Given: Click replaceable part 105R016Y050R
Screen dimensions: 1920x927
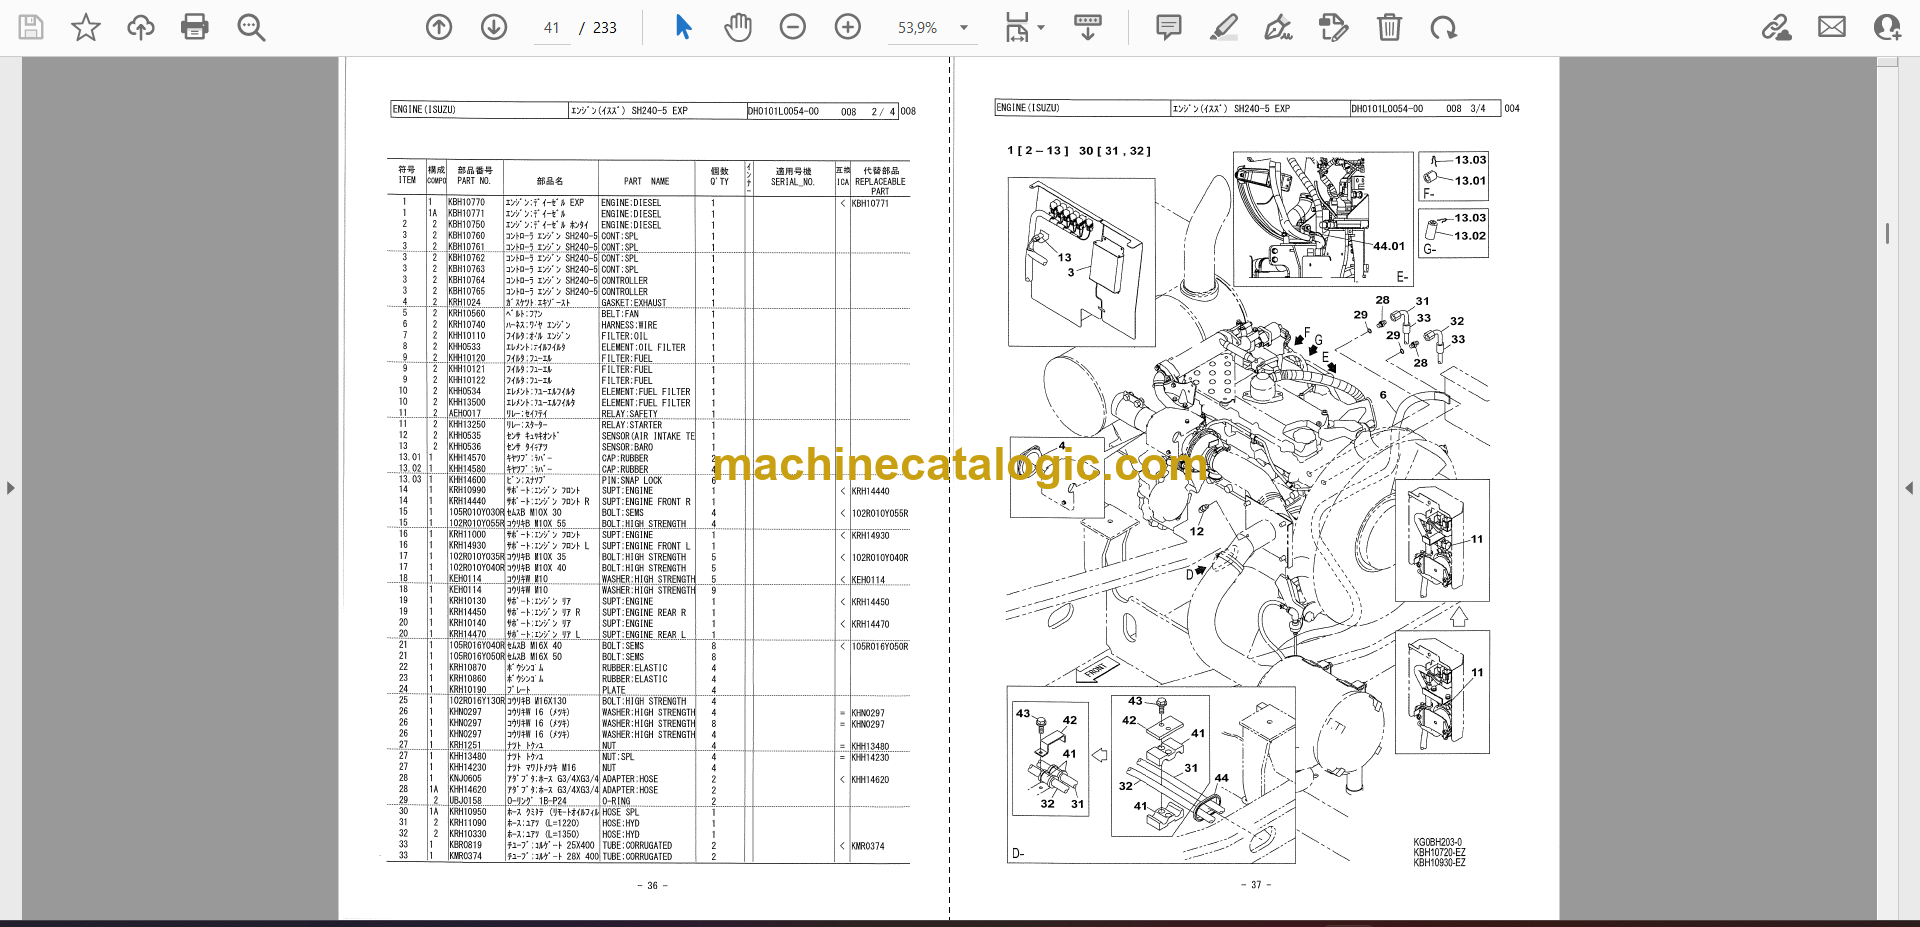Looking at the screenshot, I should 880,646.
